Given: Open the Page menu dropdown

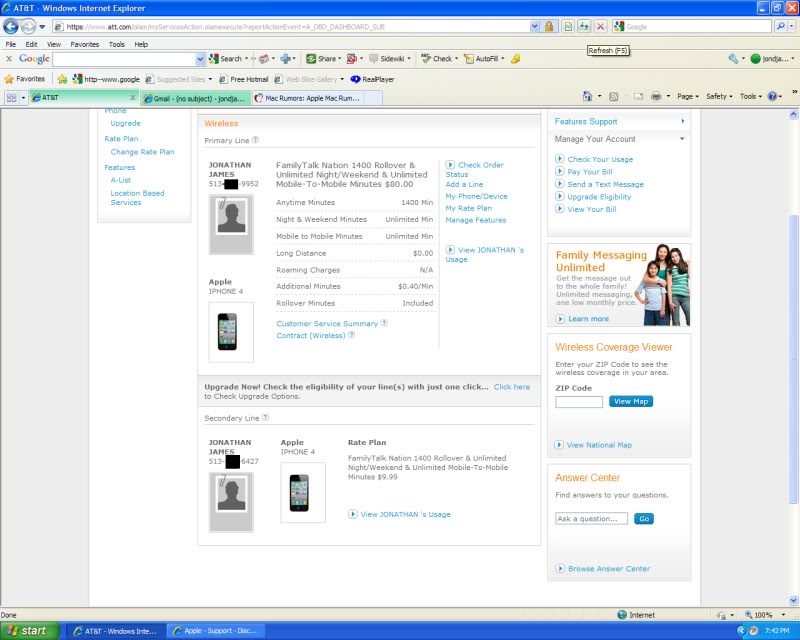Looking at the screenshot, I should (688, 96).
